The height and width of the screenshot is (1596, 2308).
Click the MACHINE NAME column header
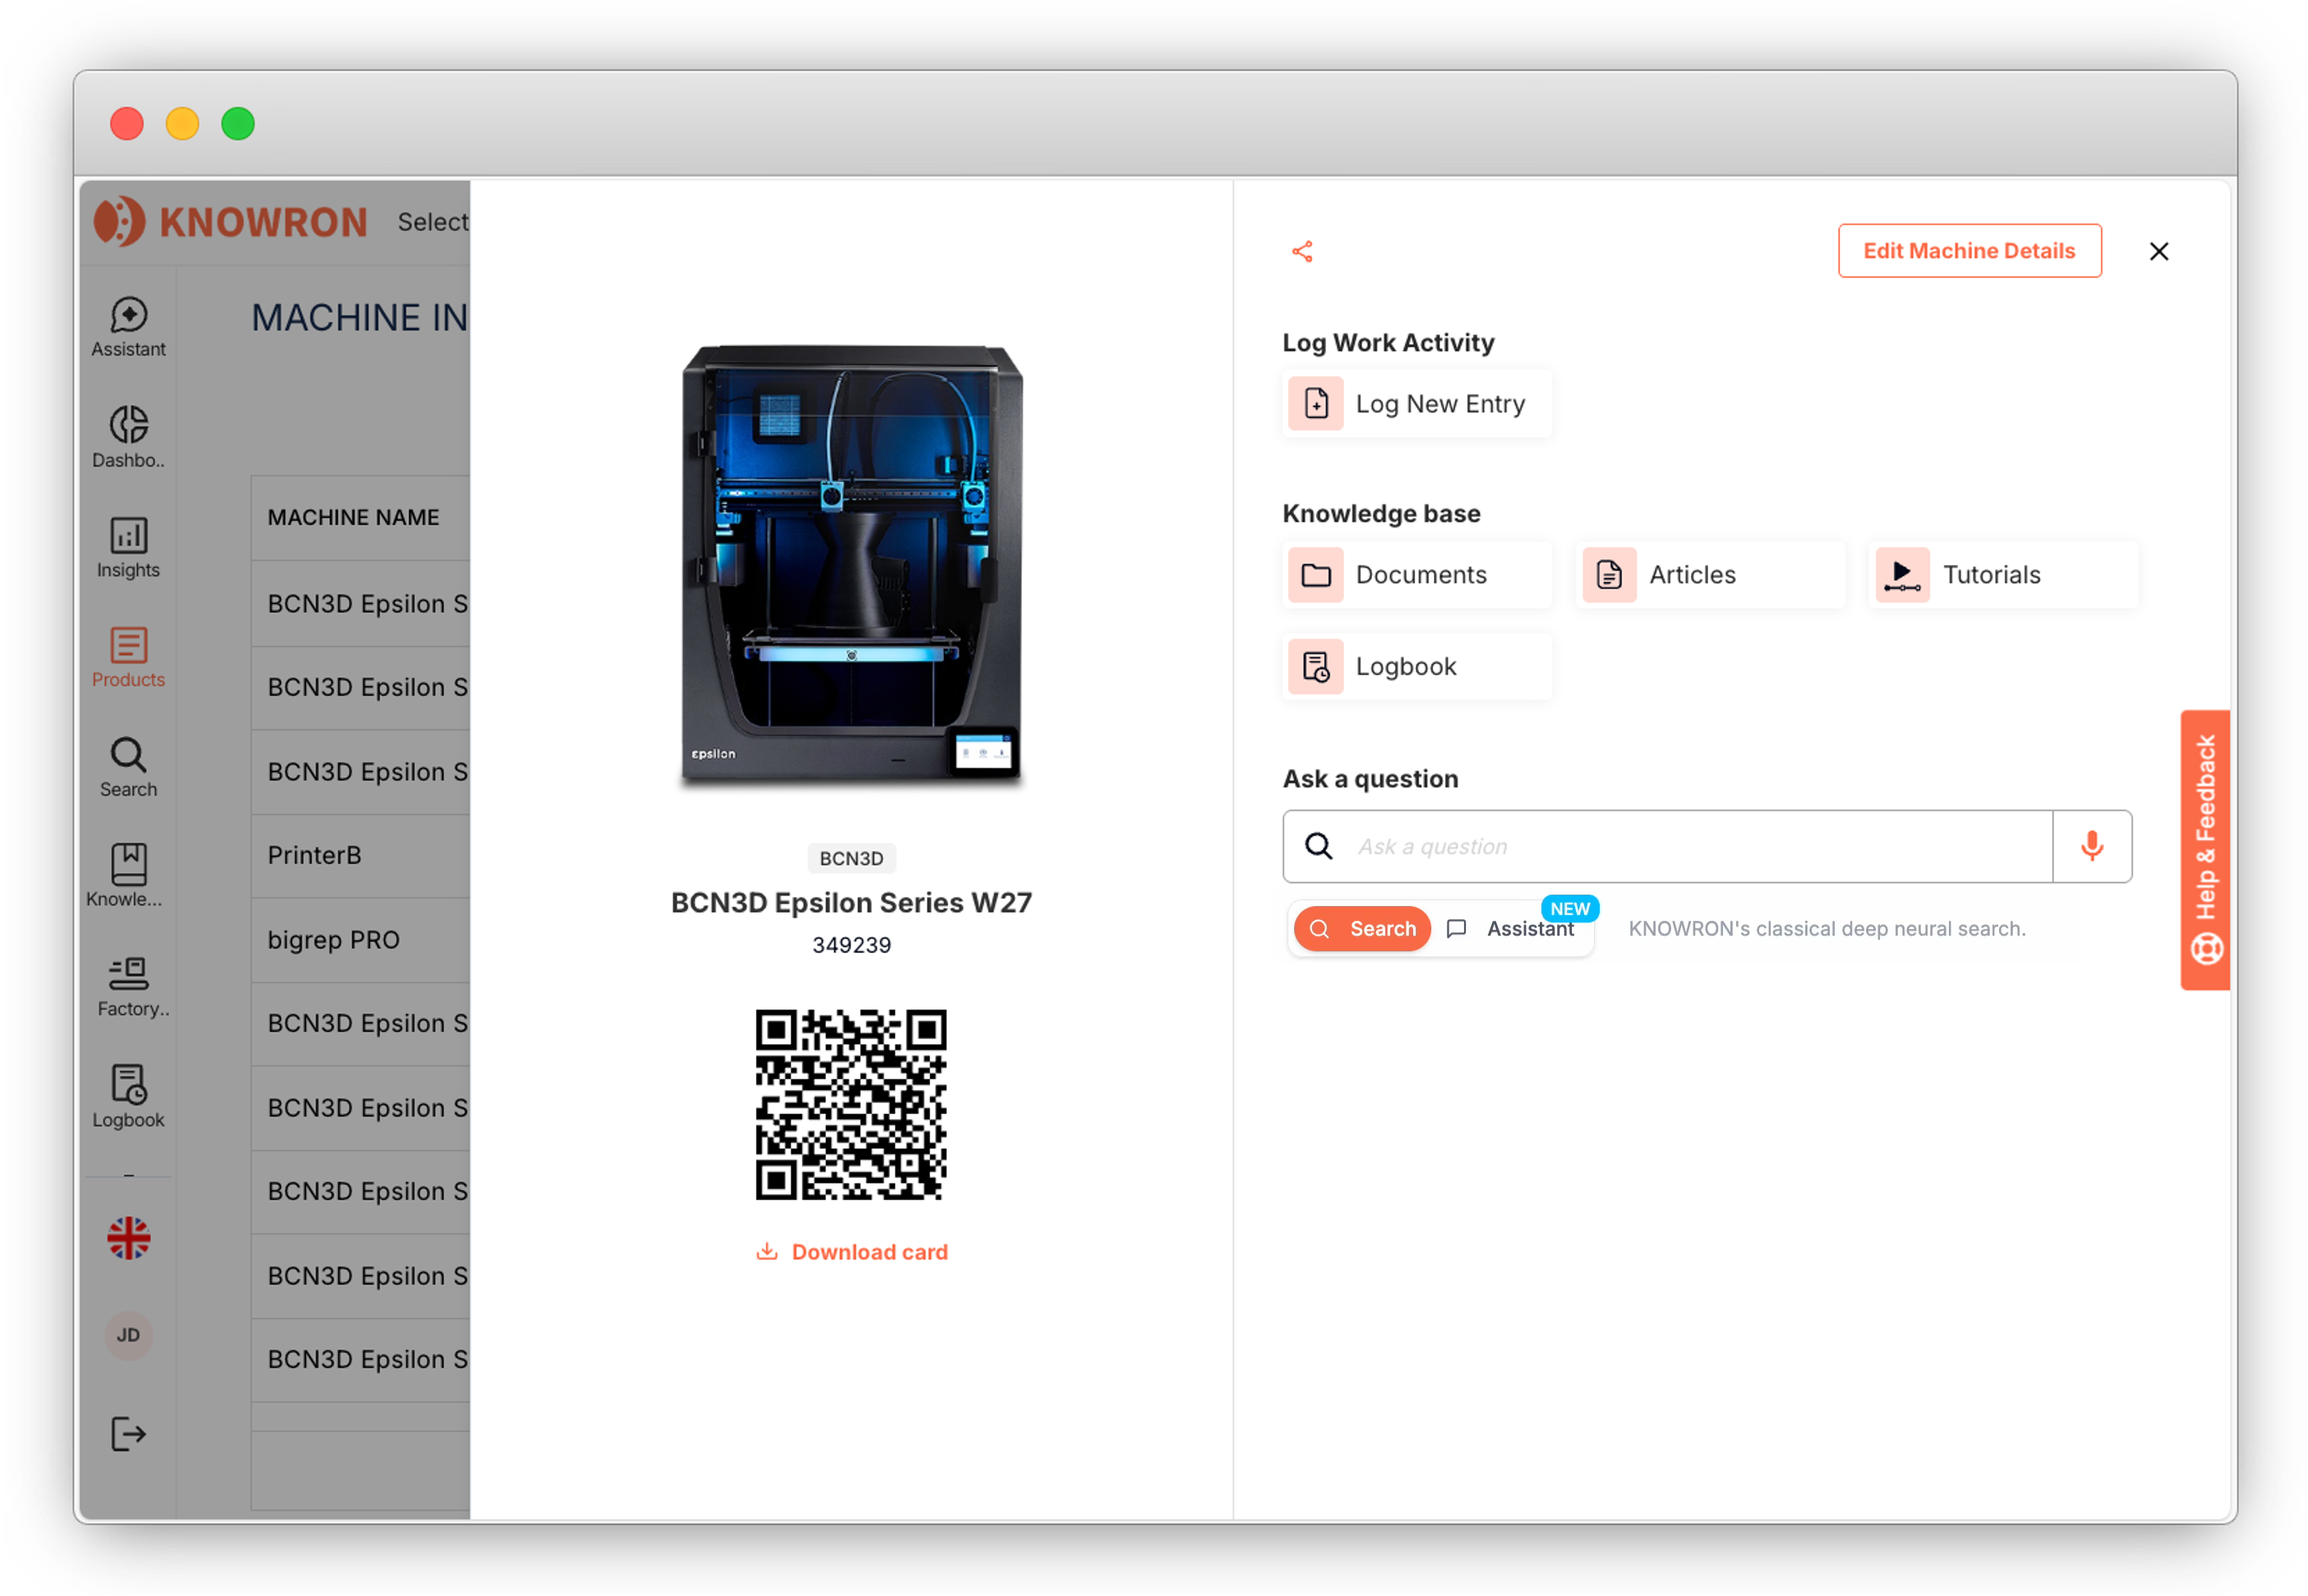[x=353, y=518]
